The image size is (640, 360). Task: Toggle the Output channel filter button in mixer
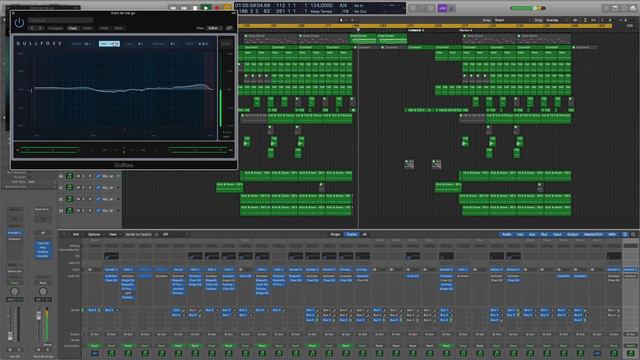tap(573, 235)
